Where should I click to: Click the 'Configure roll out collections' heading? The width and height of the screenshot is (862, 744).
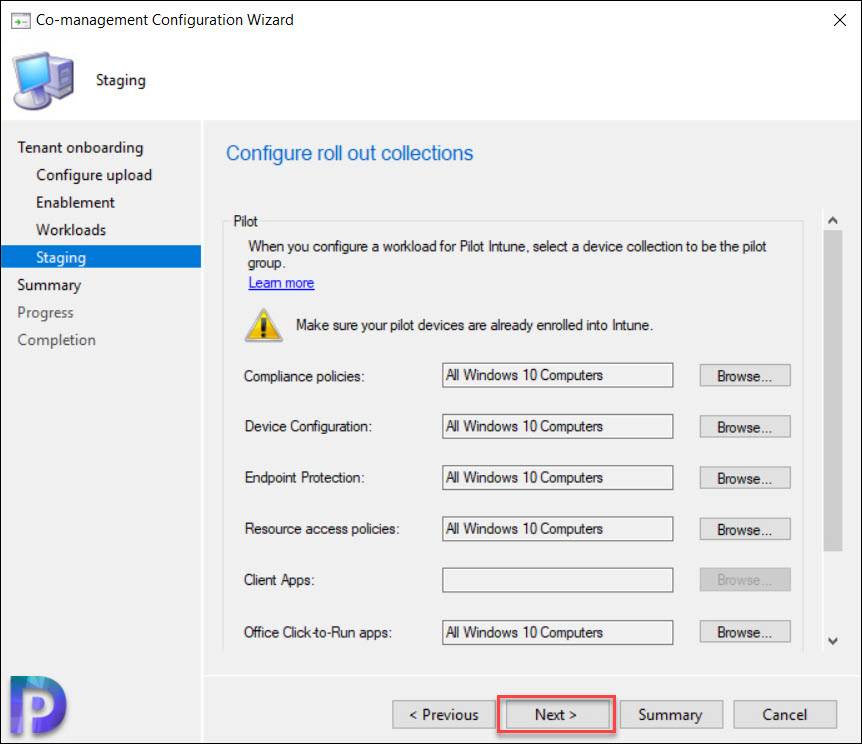[350, 153]
